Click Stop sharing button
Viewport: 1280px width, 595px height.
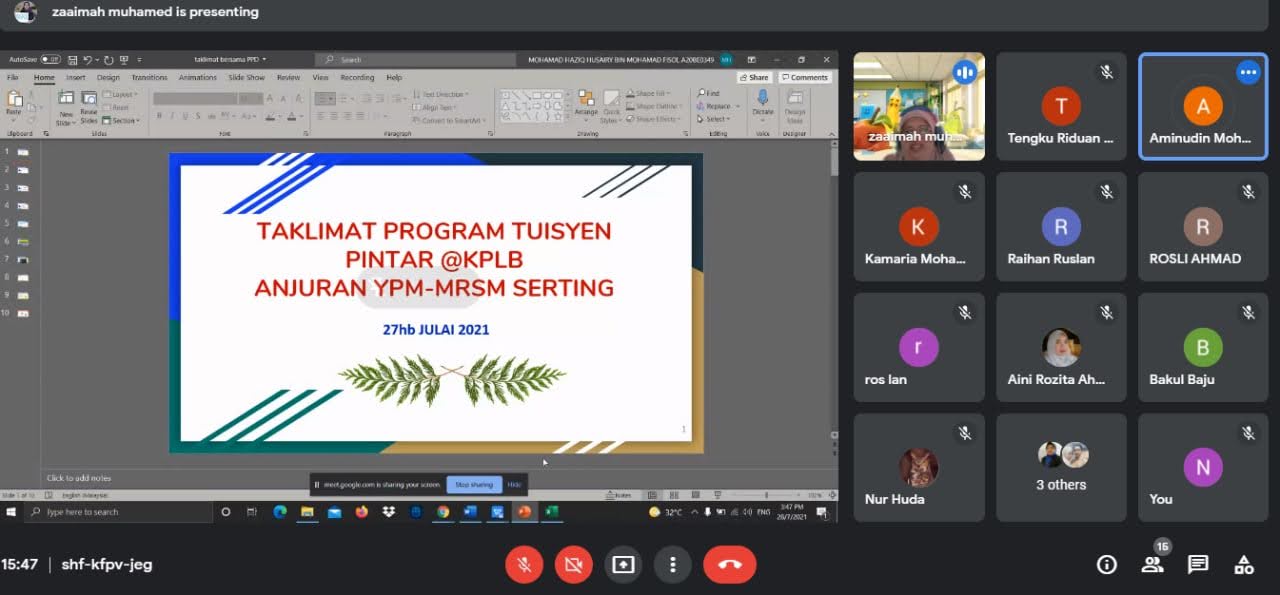[x=474, y=485]
